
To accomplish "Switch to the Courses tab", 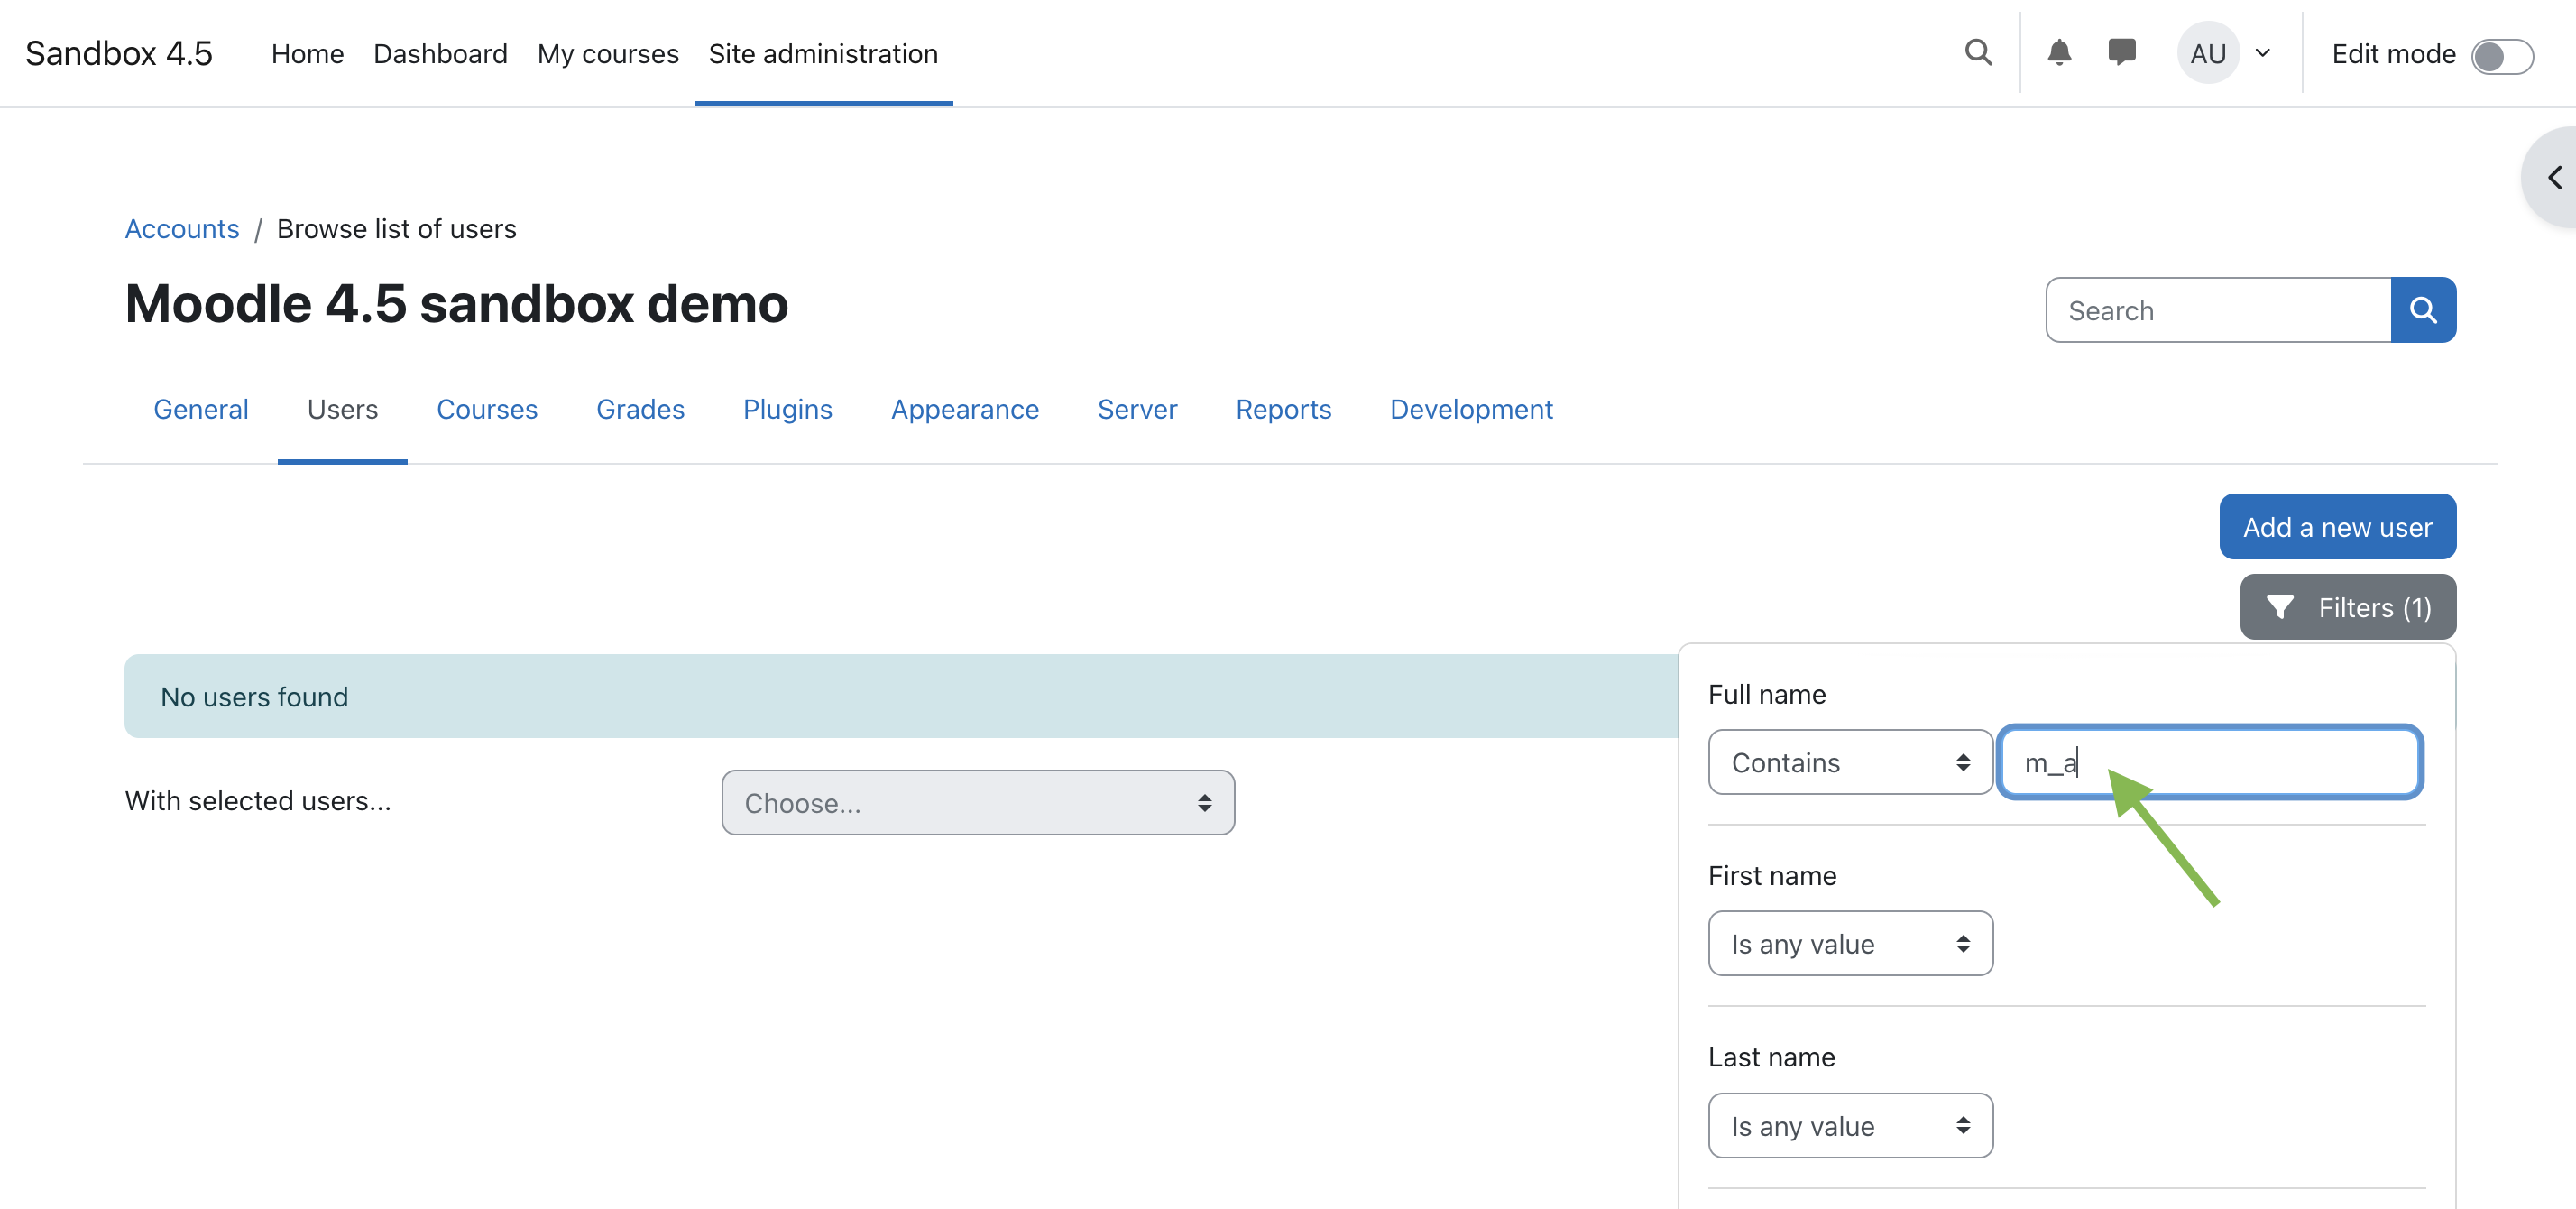I will [487, 409].
